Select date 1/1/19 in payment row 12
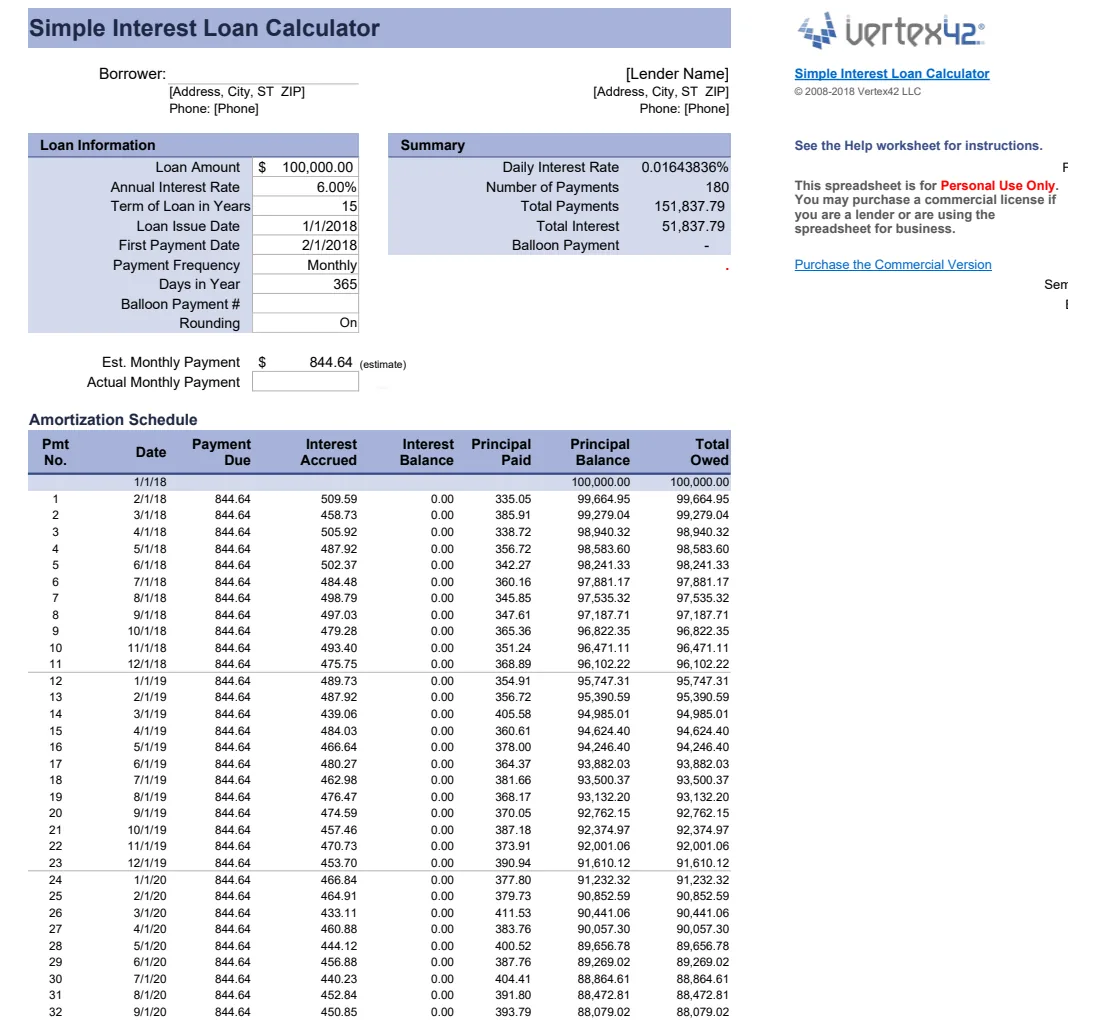The height and width of the screenshot is (1020, 1096). [x=150, y=681]
